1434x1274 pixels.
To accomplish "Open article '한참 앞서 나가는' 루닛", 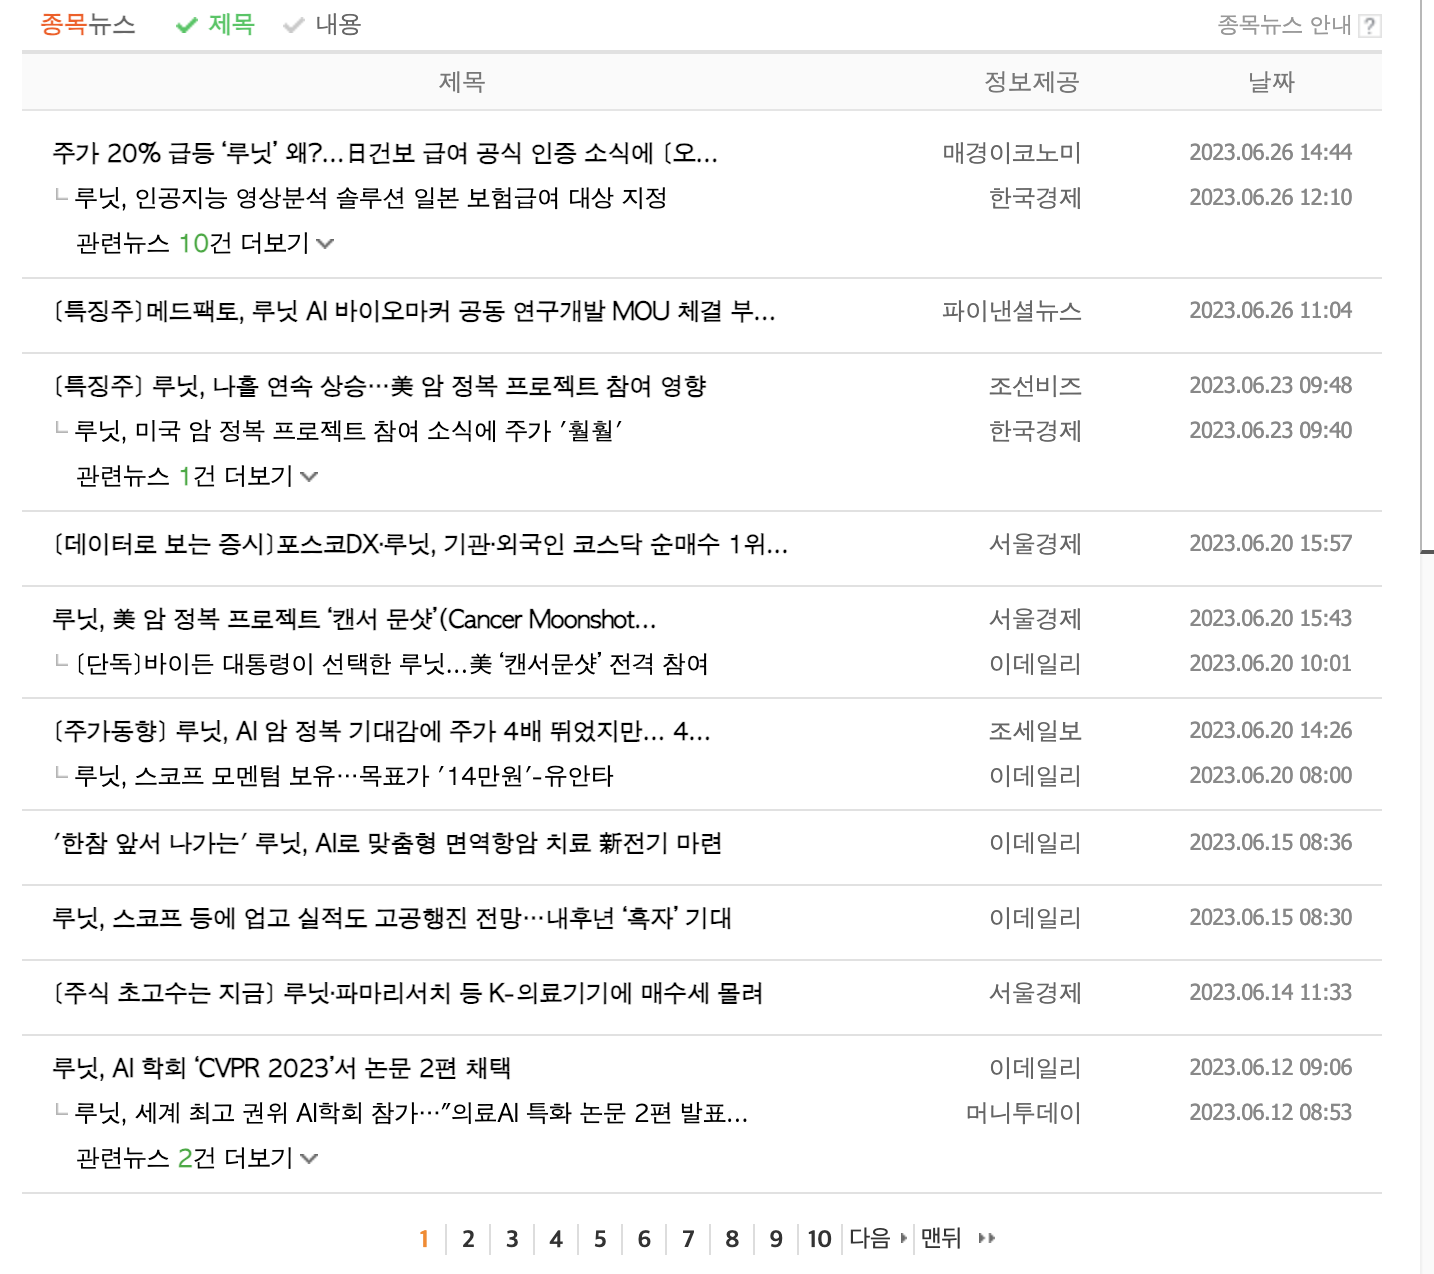I will (x=387, y=843).
